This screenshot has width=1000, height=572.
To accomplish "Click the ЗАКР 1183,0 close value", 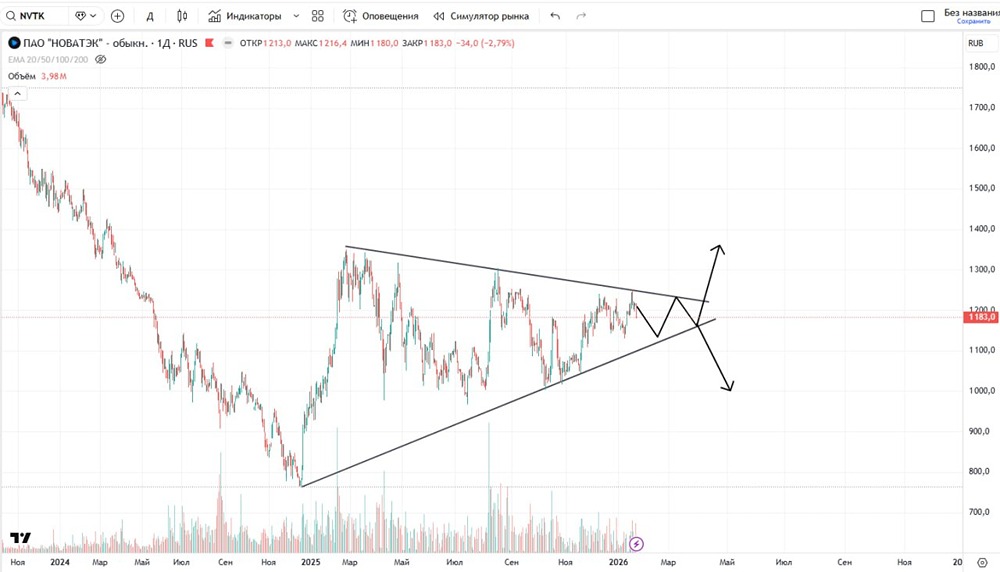I will point(427,43).
